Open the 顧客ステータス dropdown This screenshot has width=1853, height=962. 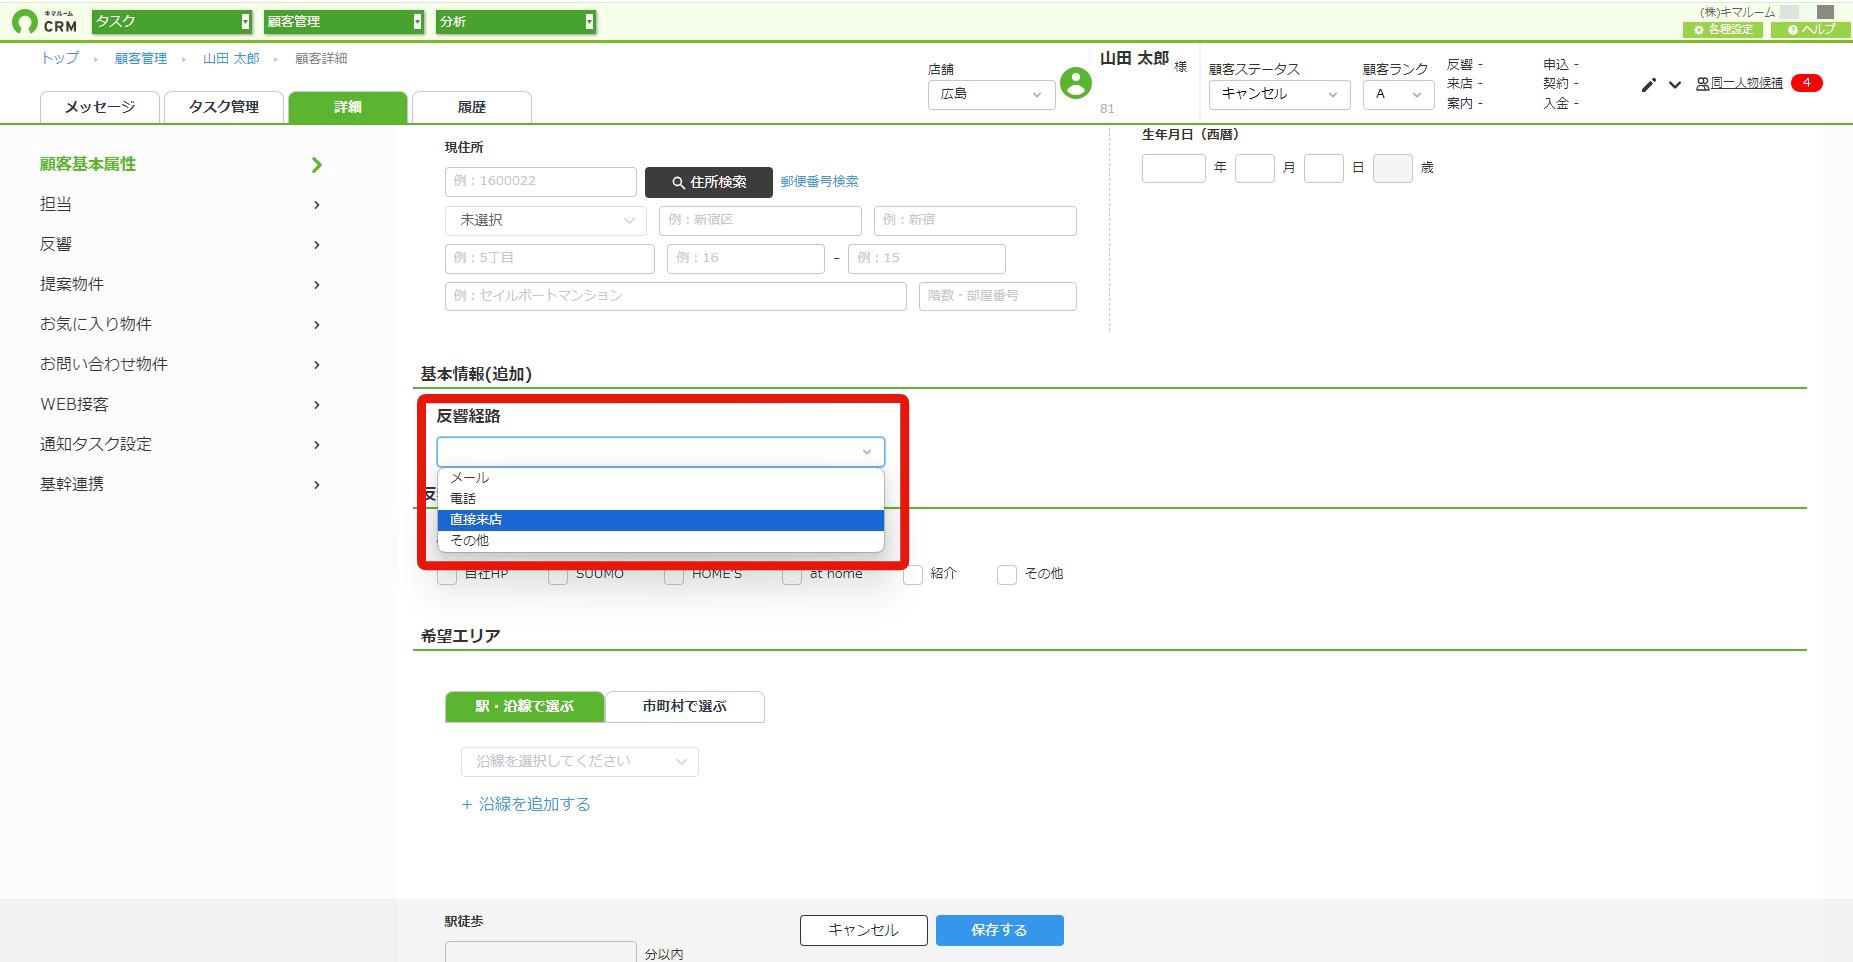[1279, 94]
